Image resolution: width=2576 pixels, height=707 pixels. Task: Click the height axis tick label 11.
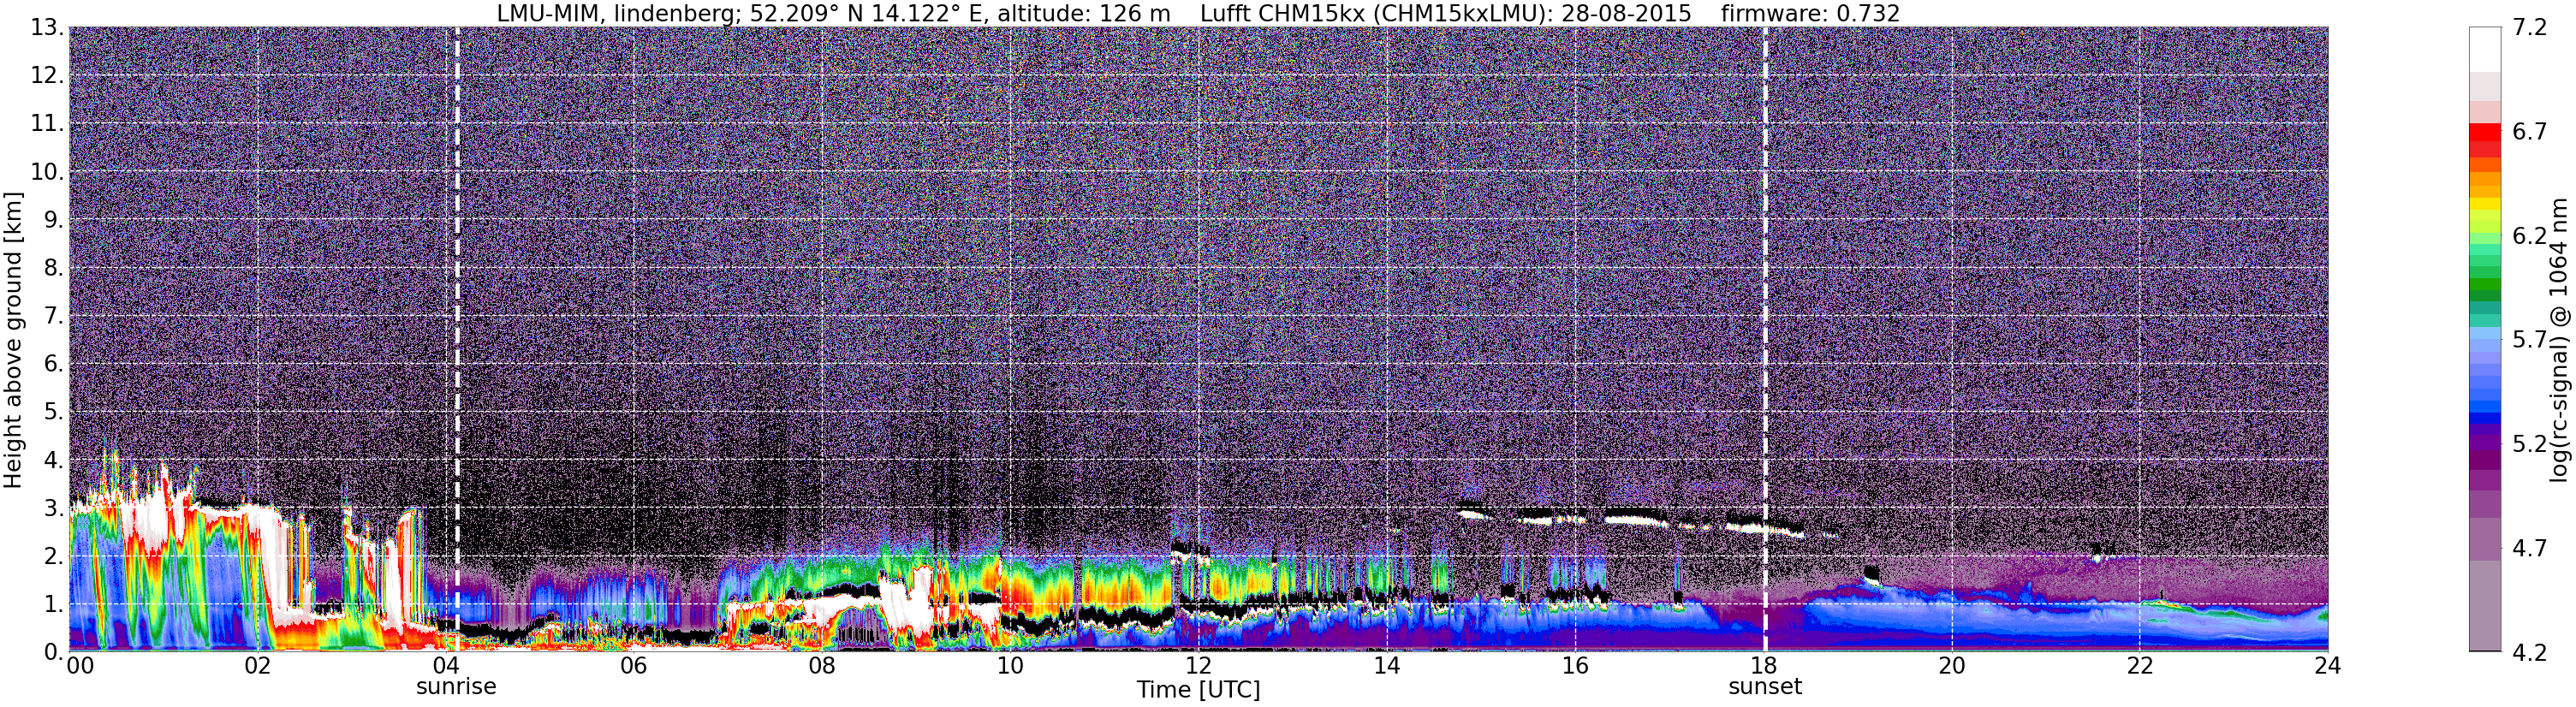pyautogui.click(x=47, y=123)
